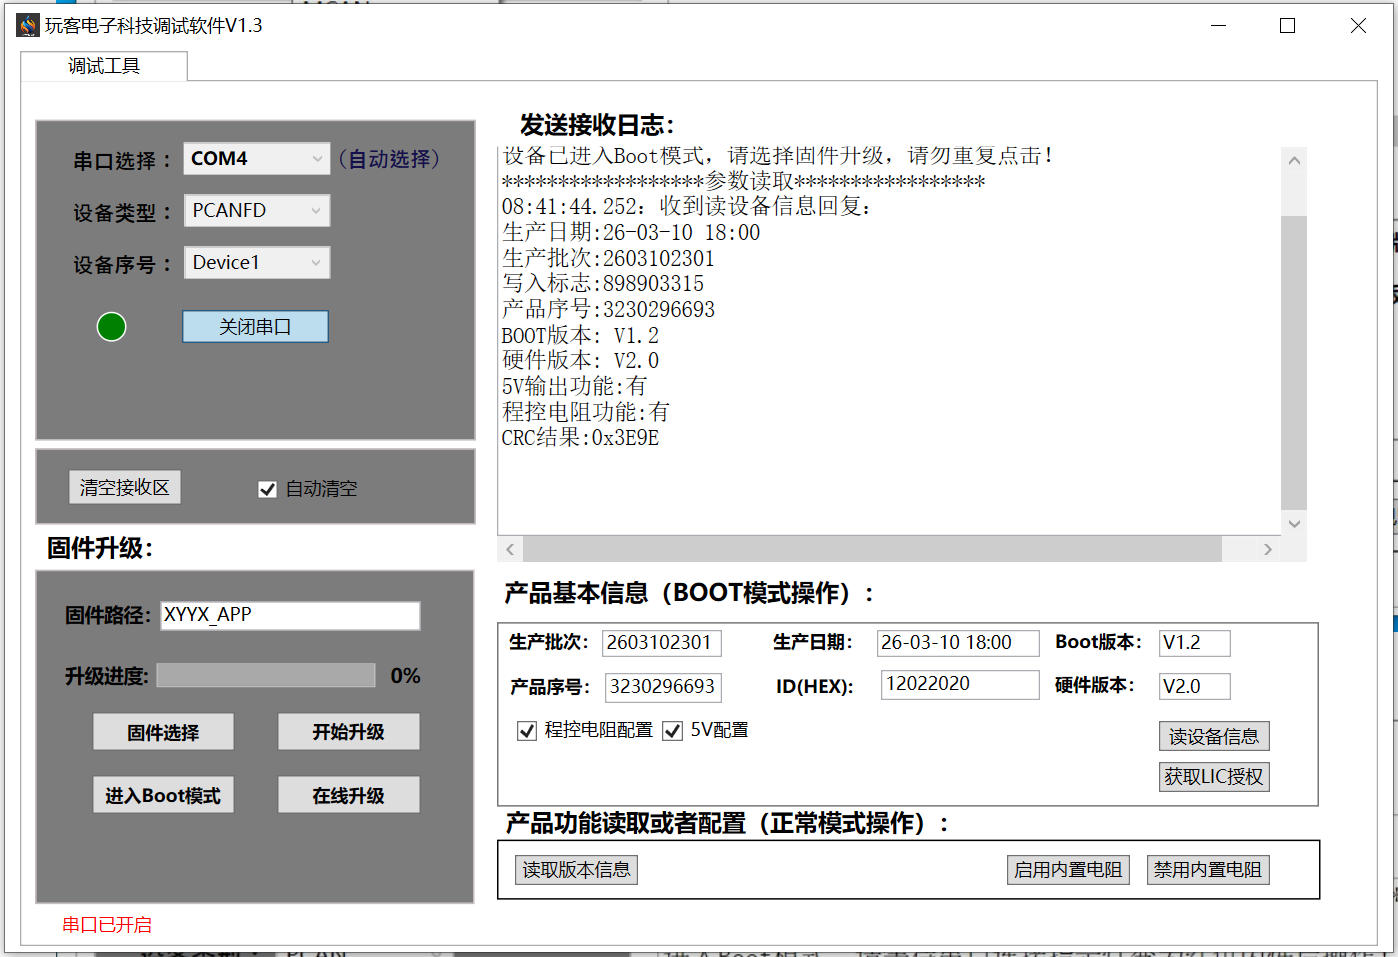
Task: Switch to the 调试工具 tab
Action: point(104,66)
